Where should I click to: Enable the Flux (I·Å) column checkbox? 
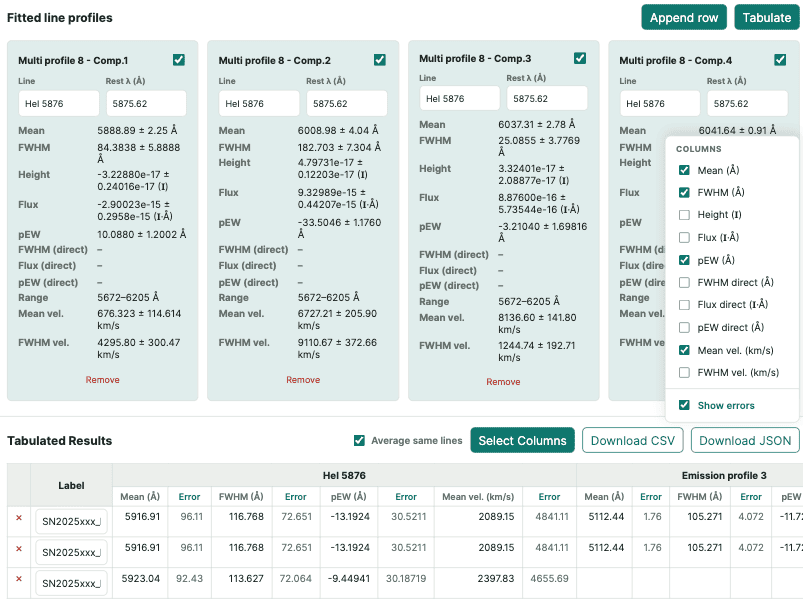(684, 237)
